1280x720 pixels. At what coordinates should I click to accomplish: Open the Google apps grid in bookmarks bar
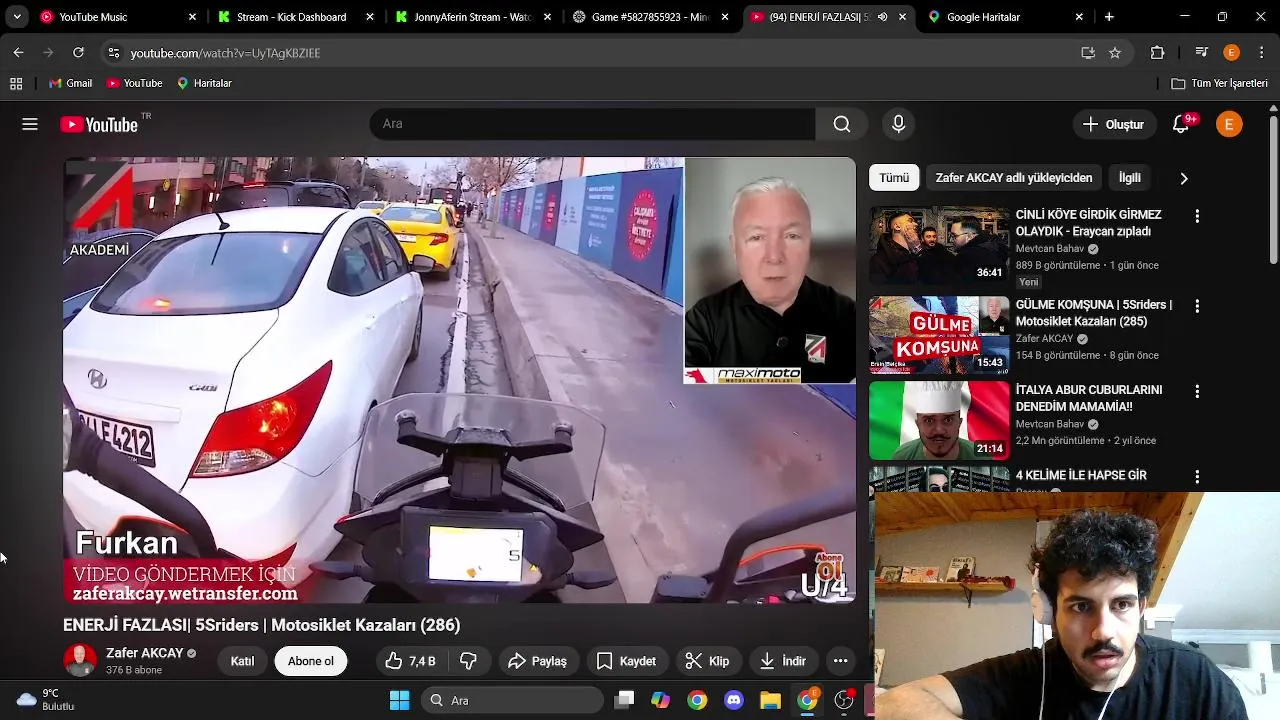(16, 84)
